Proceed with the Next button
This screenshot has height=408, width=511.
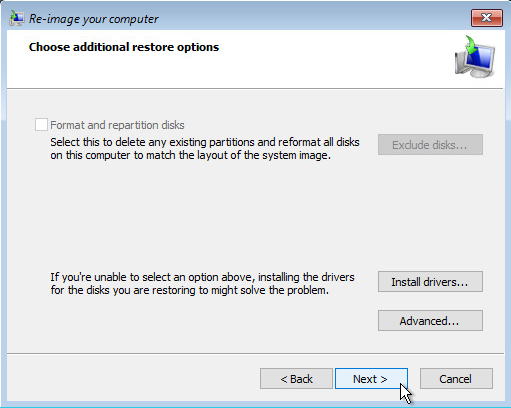371,379
